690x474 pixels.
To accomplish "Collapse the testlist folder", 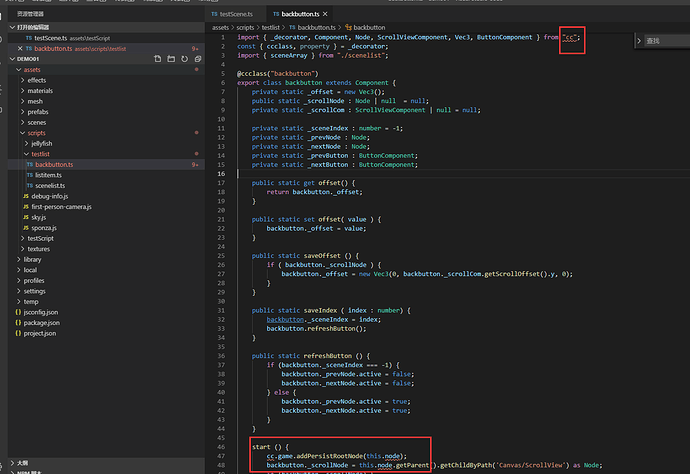I will tap(41, 154).
